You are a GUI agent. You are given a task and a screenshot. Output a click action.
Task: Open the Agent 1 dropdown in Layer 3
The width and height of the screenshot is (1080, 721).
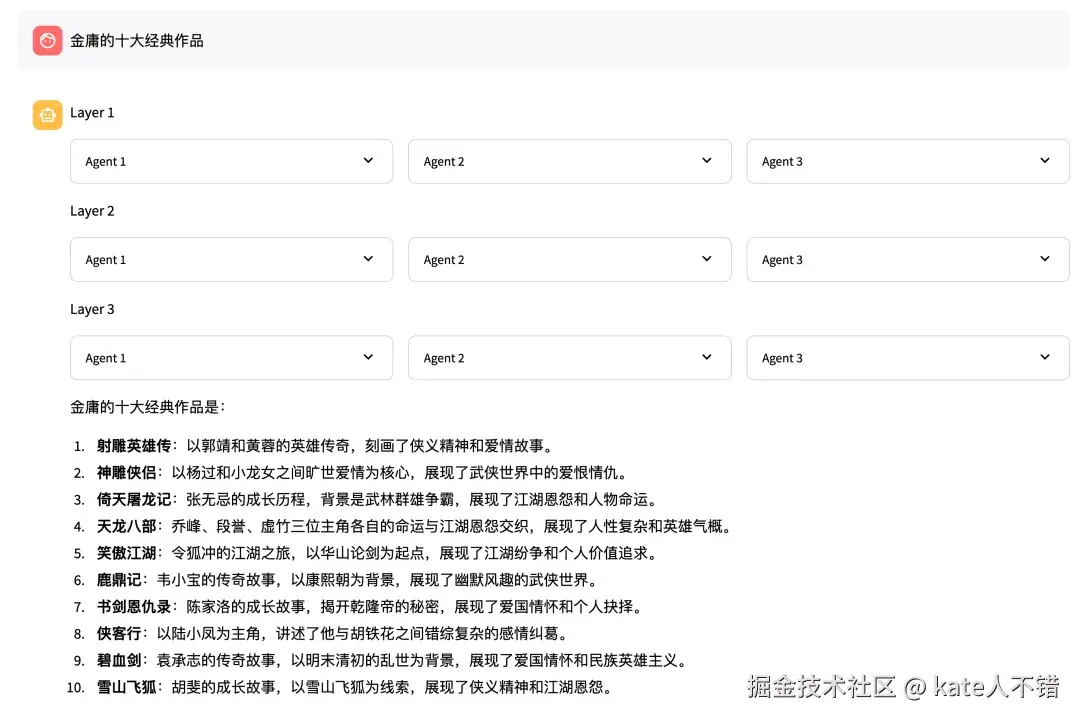tap(231, 357)
